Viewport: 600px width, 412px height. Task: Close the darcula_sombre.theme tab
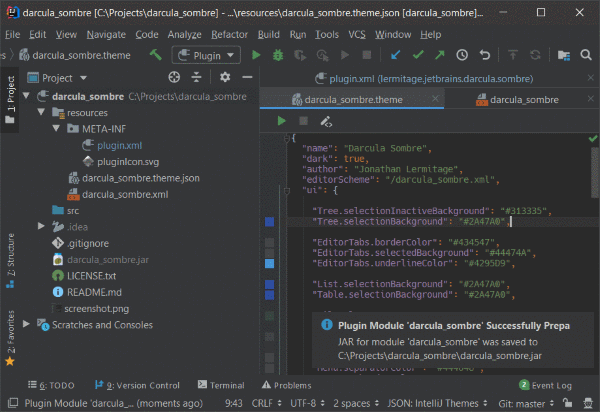(435, 99)
